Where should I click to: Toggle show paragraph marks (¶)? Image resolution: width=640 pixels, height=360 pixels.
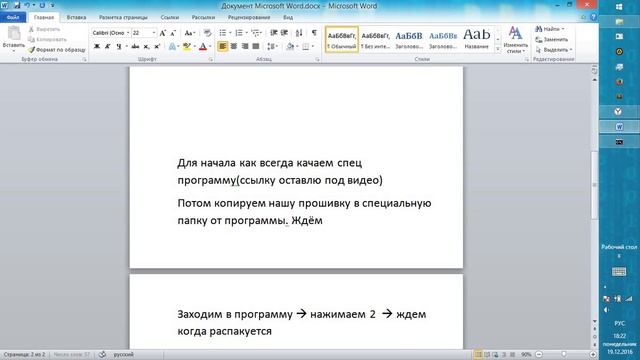point(314,33)
